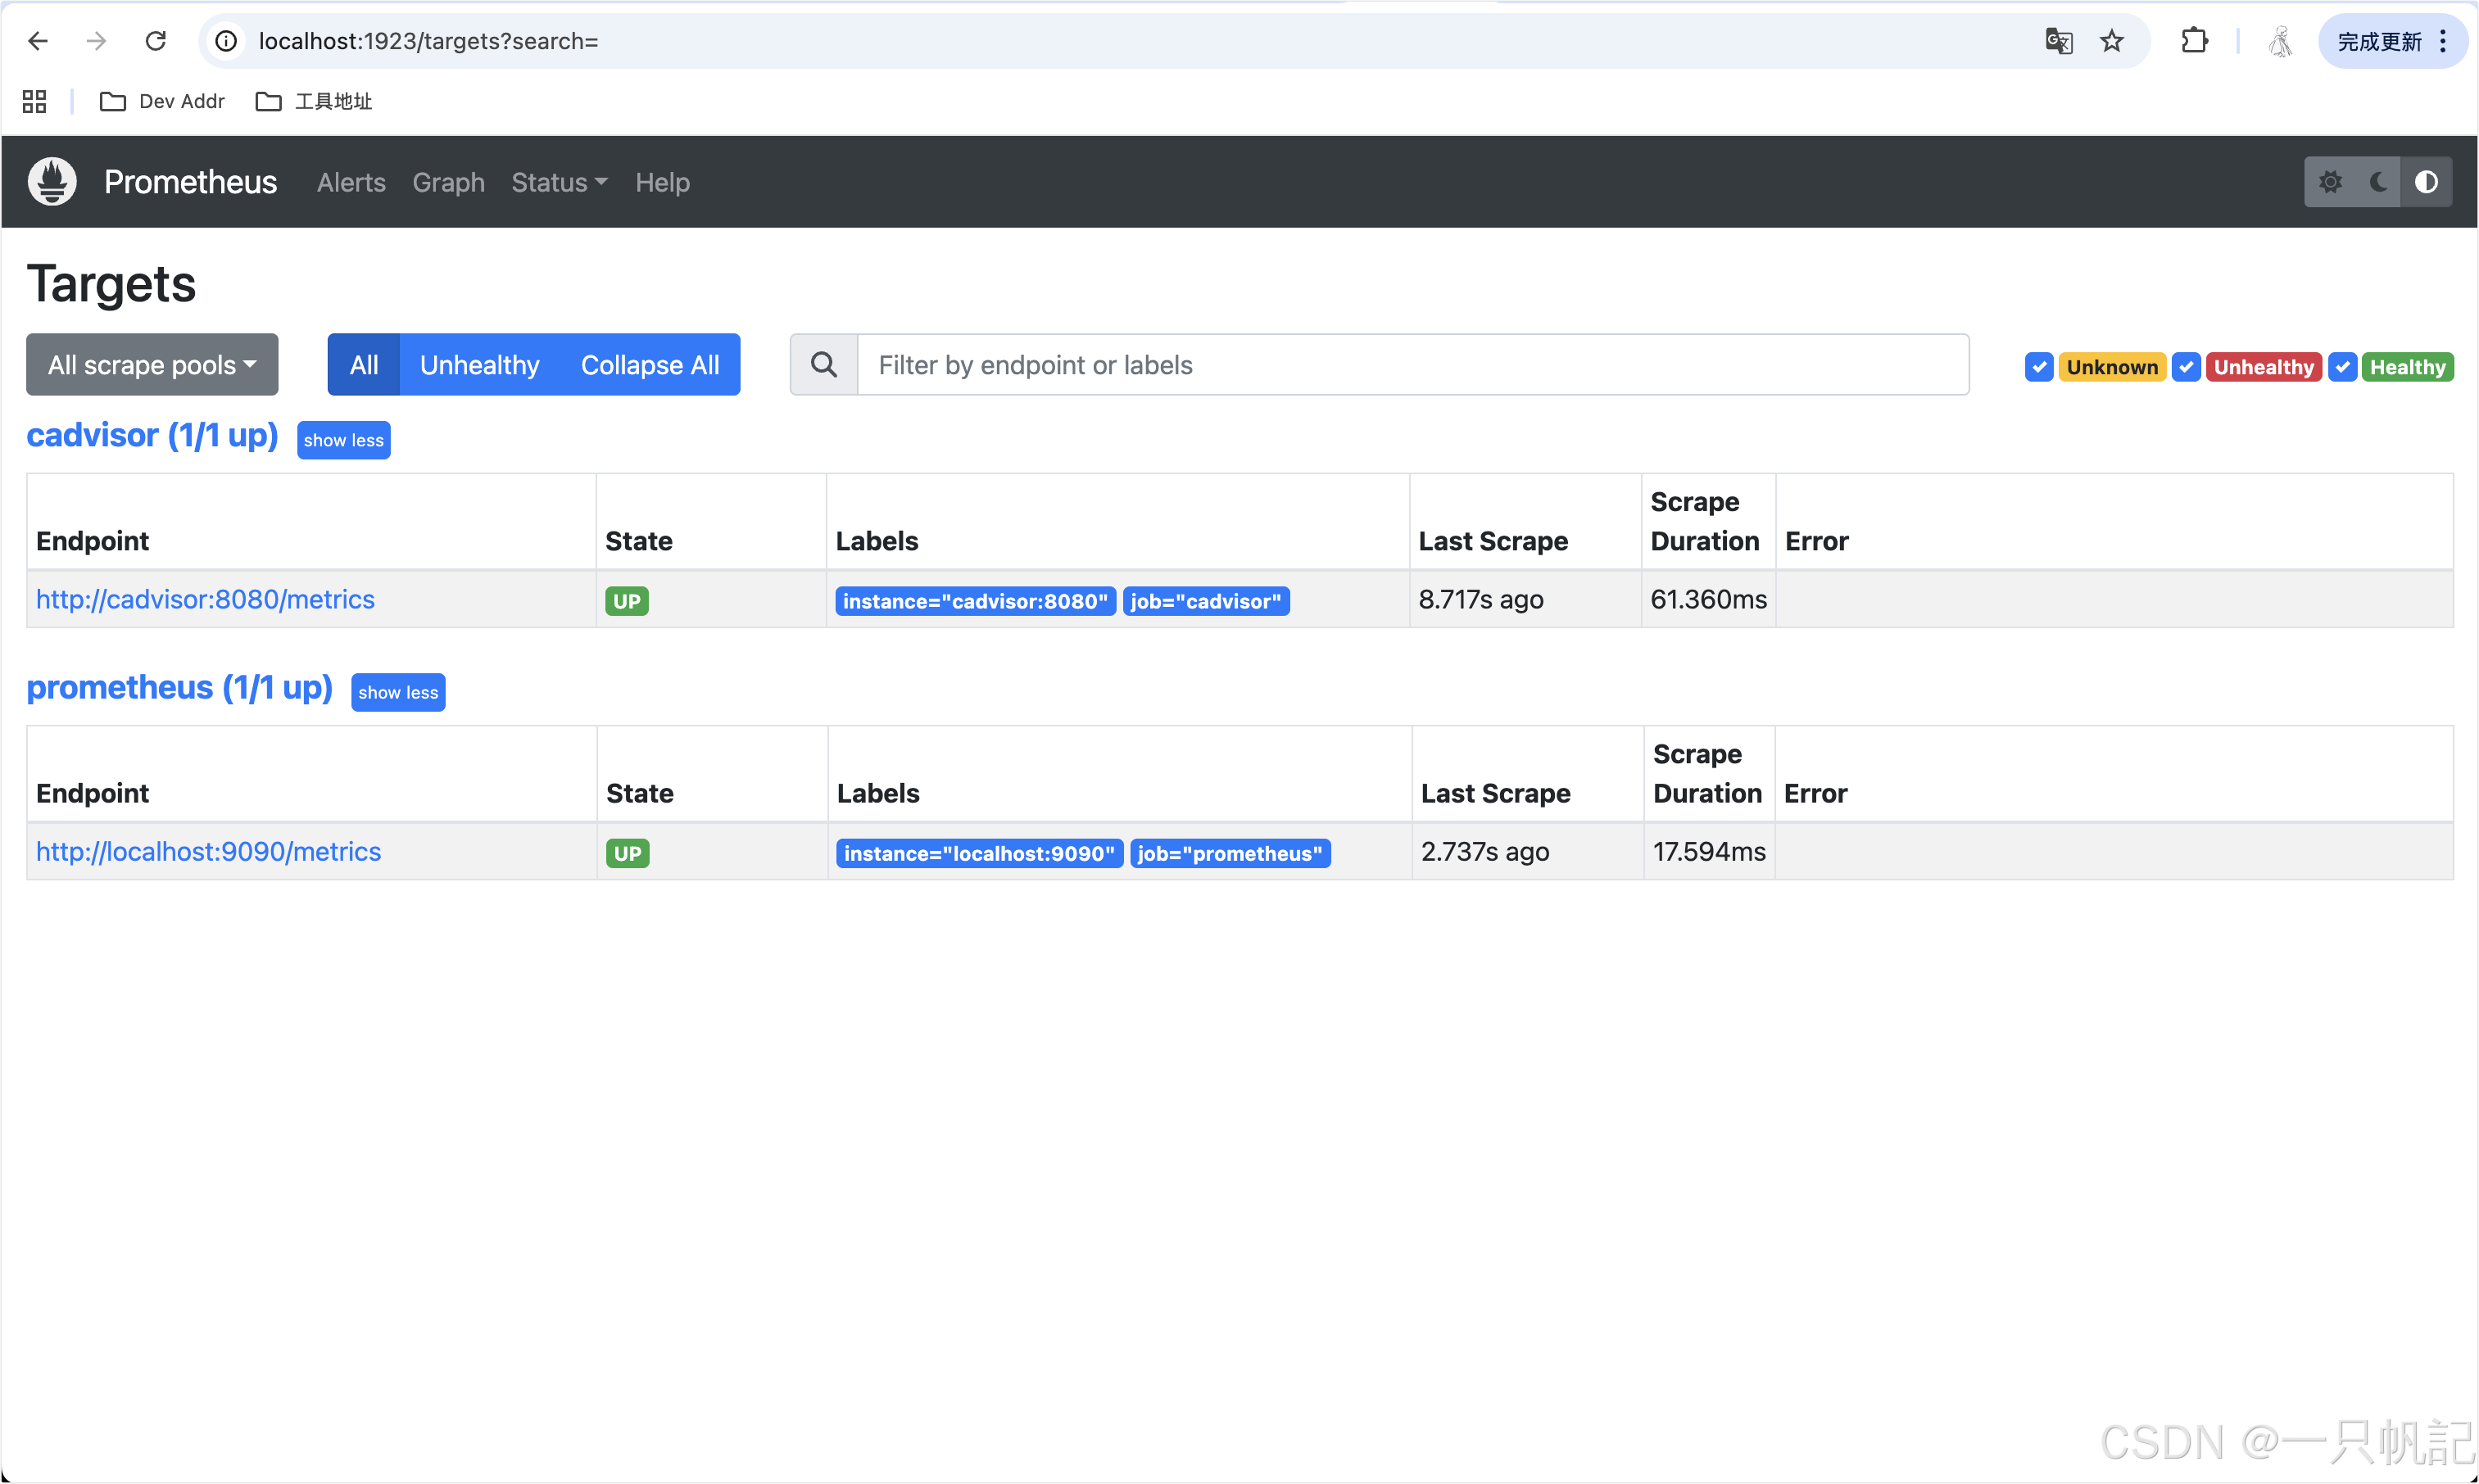Expand the Status navigation dropdown
This screenshot has height=1484, width=2479.
pyautogui.click(x=559, y=183)
